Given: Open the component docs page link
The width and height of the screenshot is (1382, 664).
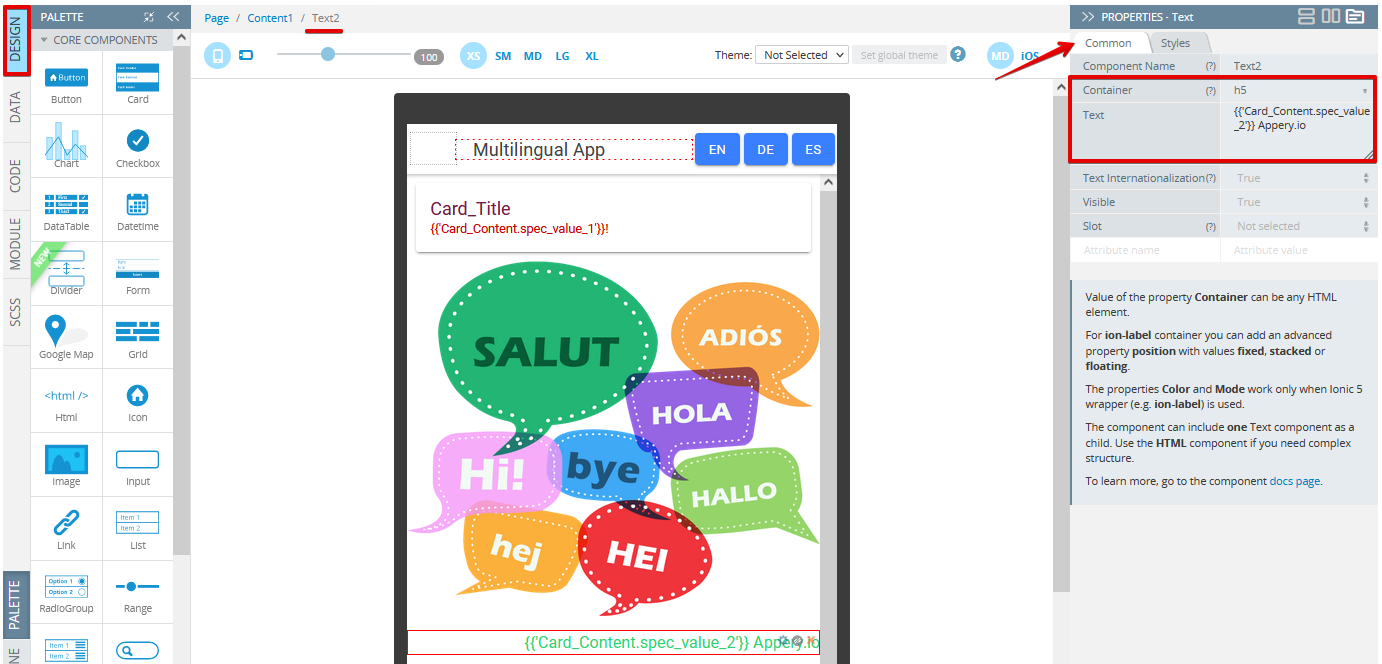Looking at the screenshot, I should 1294,481.
